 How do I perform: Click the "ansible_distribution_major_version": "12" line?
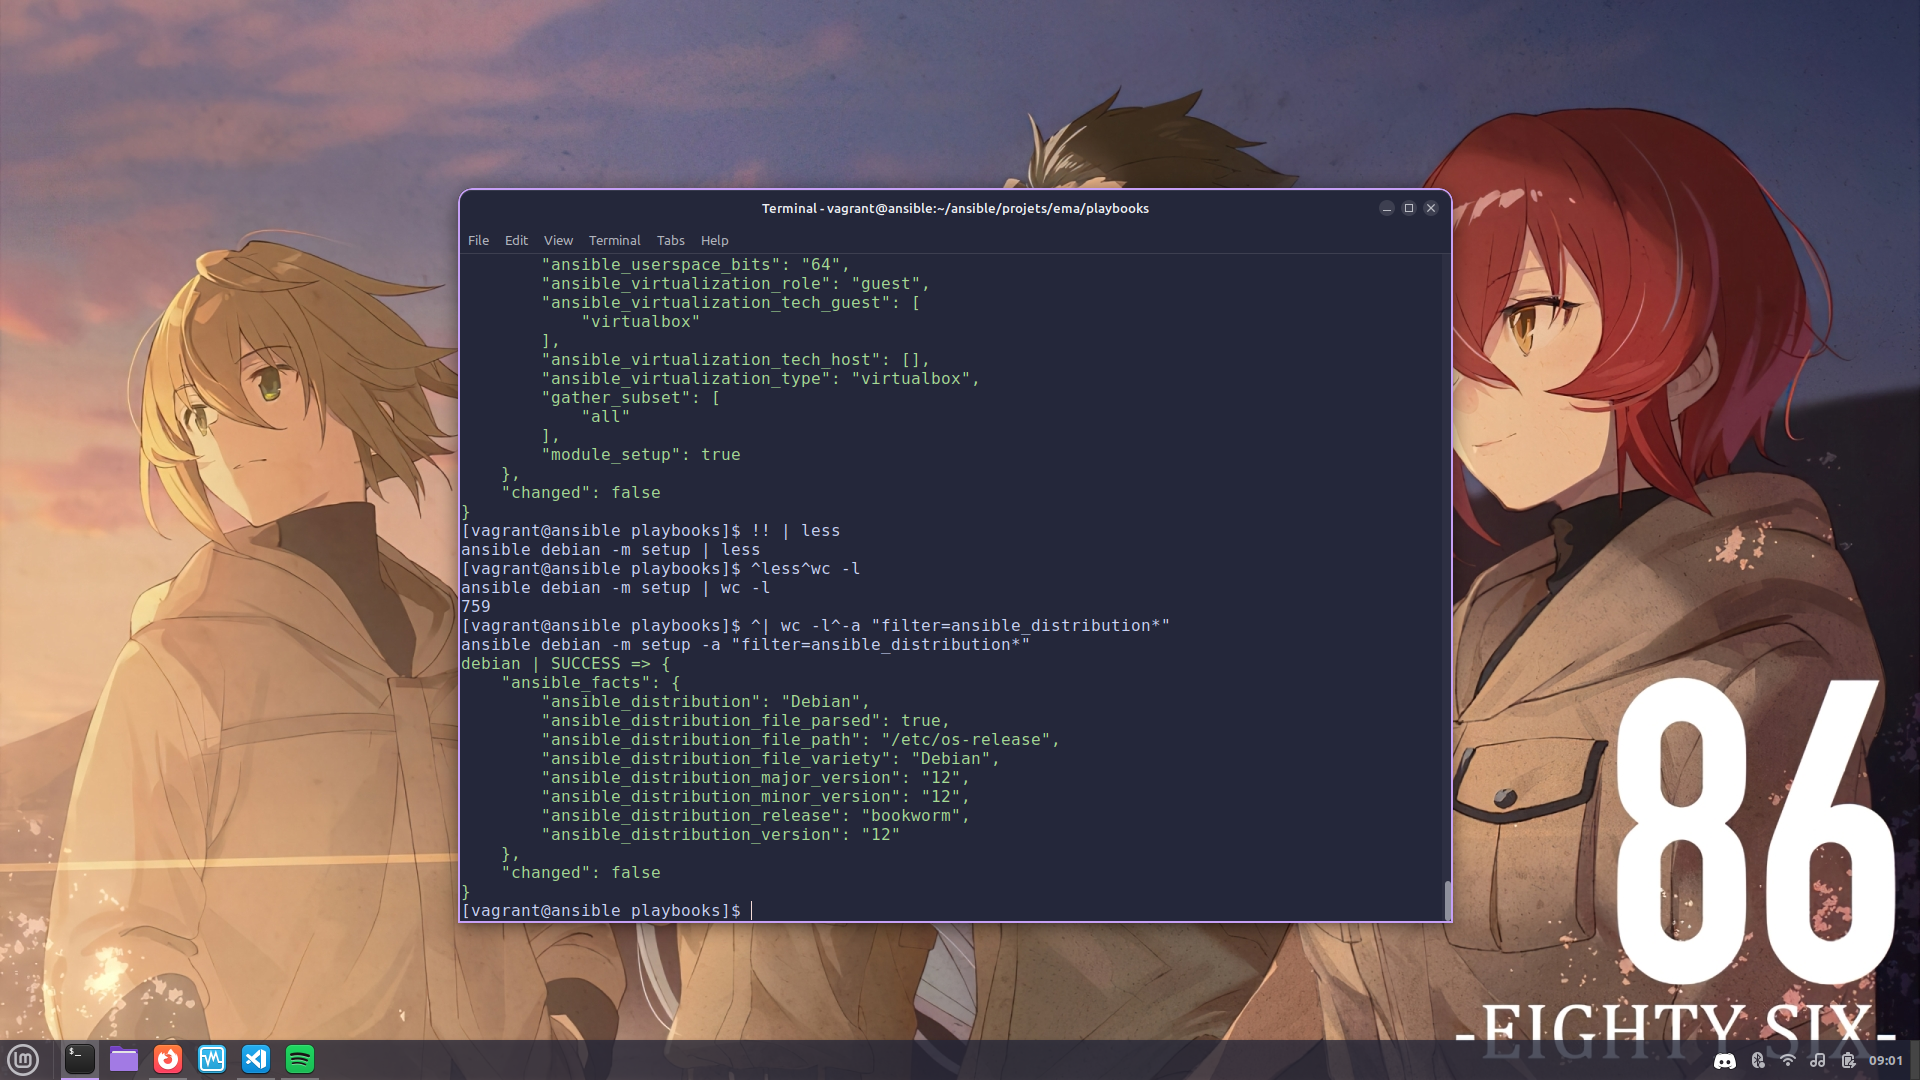[756, 777]
